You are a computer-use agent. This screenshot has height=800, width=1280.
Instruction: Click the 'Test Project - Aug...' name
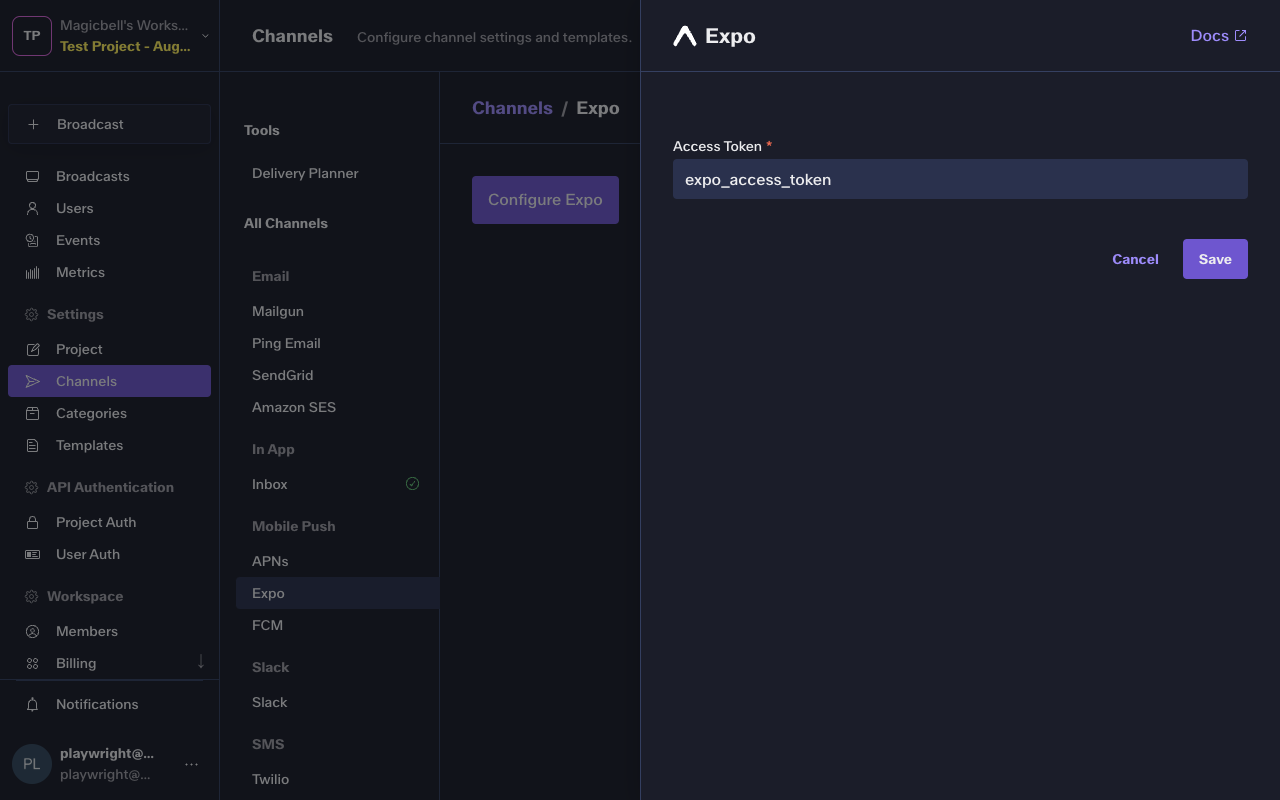click(125, 46)
